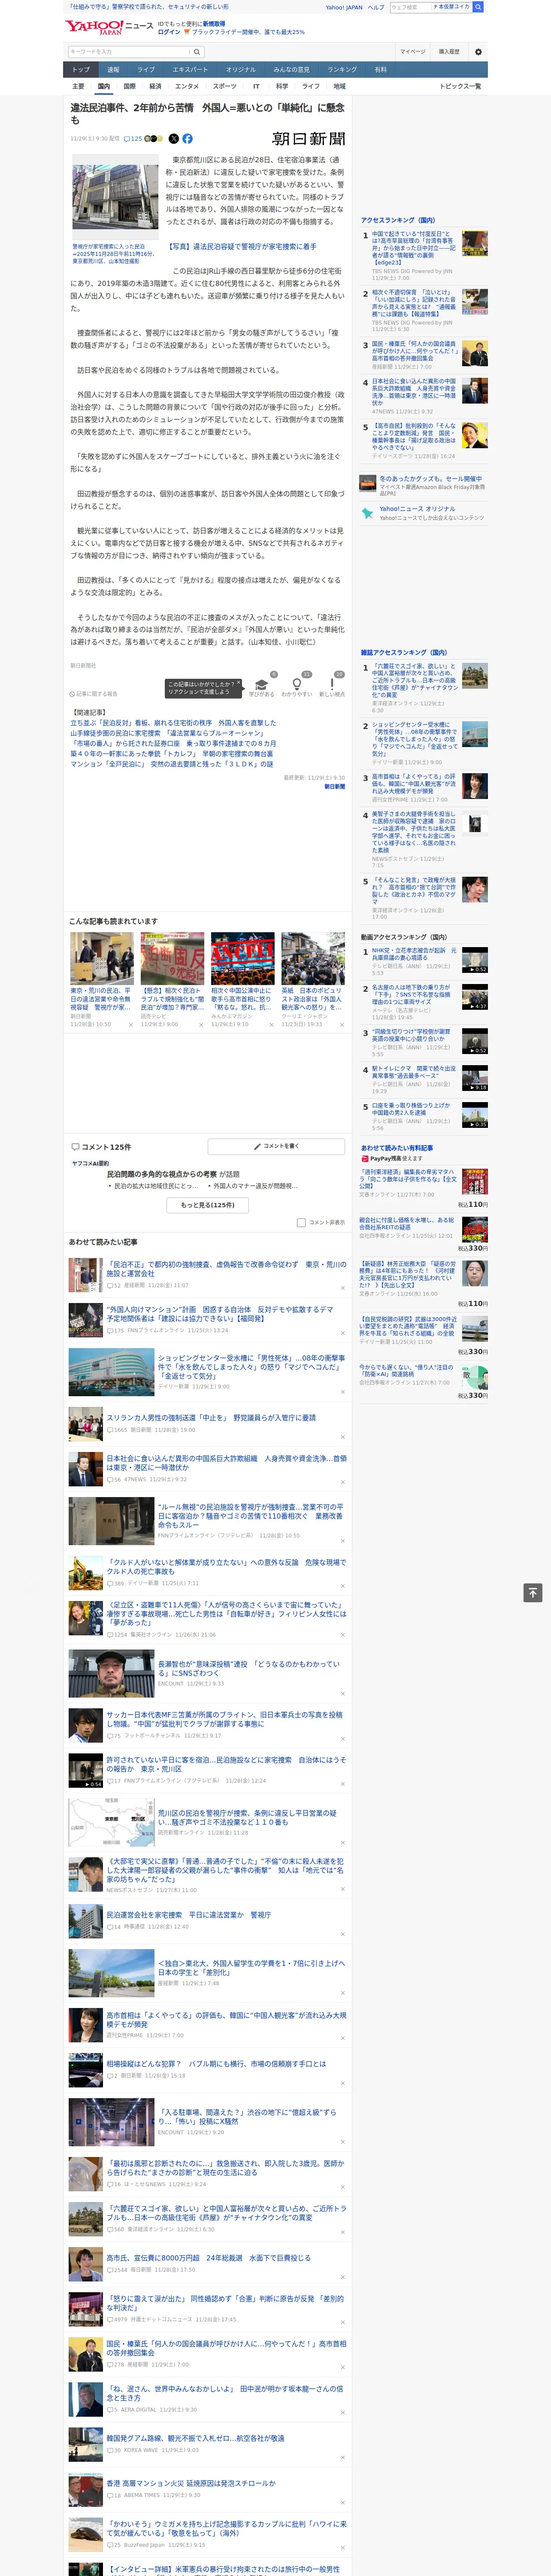Open the みんなの意見 tab
Image resolution: width=551 pixels, height=2576 pixels.
(292, 70)
